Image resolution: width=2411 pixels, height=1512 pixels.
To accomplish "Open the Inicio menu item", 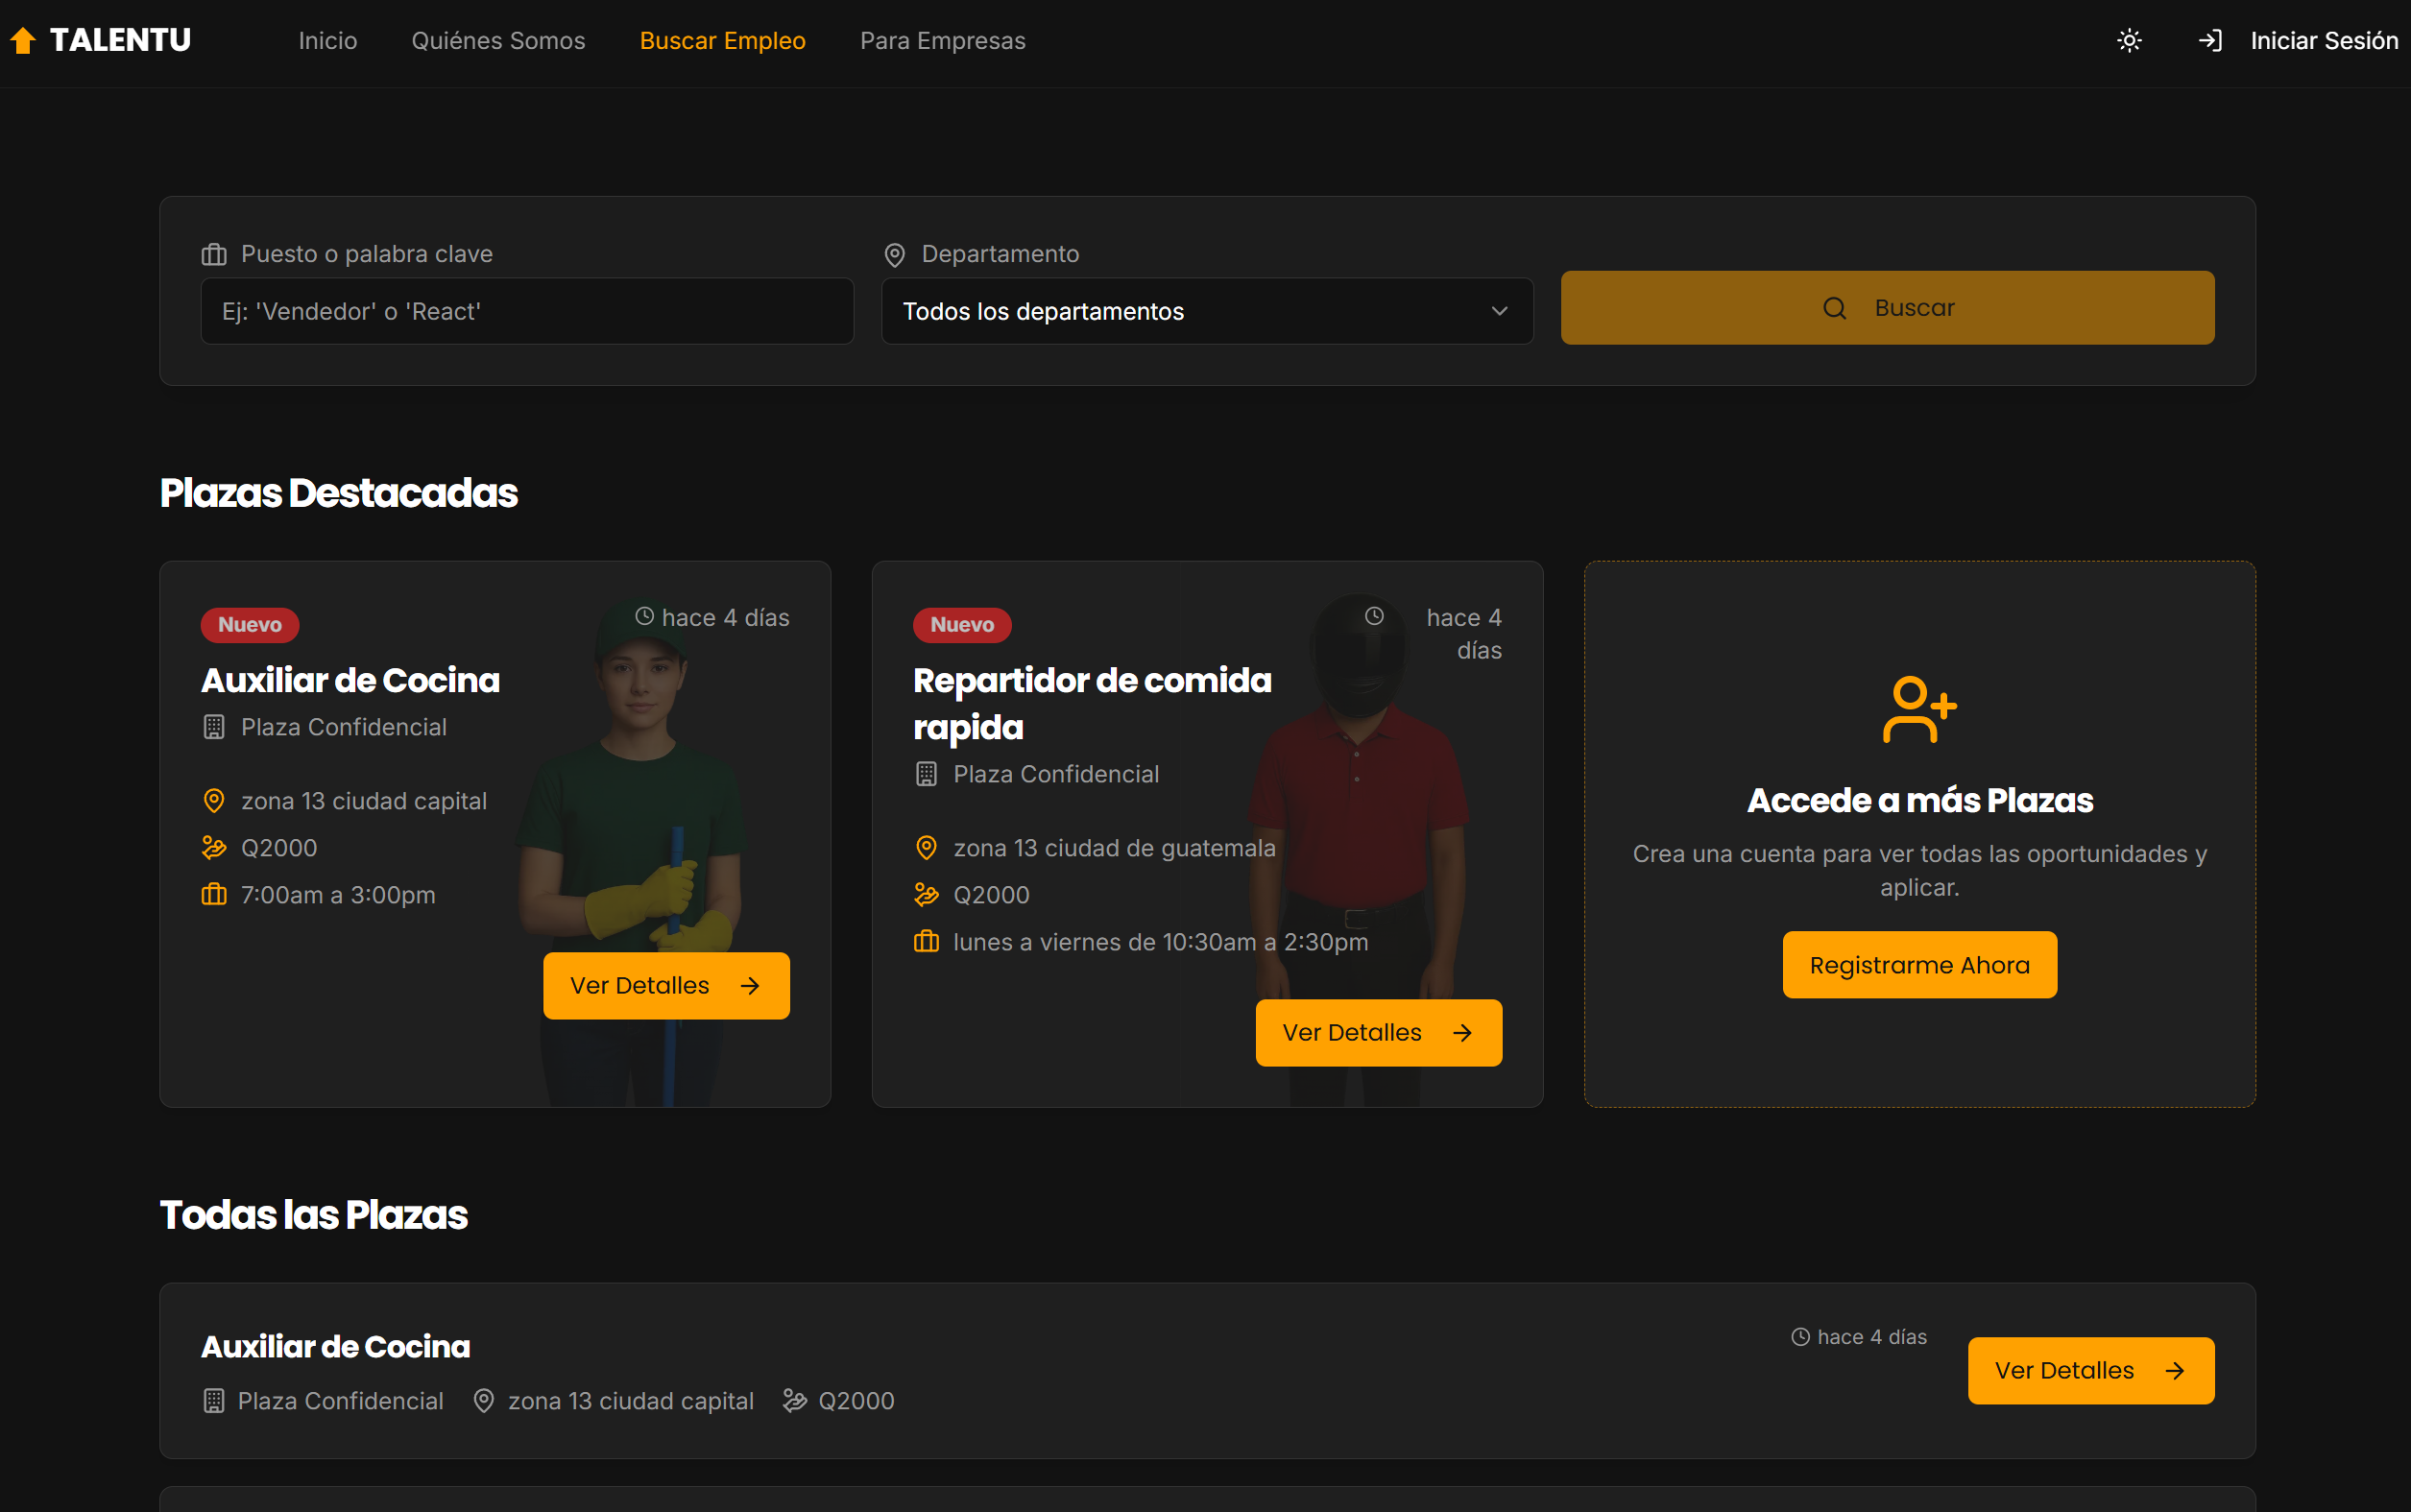I will pos(328,41).
